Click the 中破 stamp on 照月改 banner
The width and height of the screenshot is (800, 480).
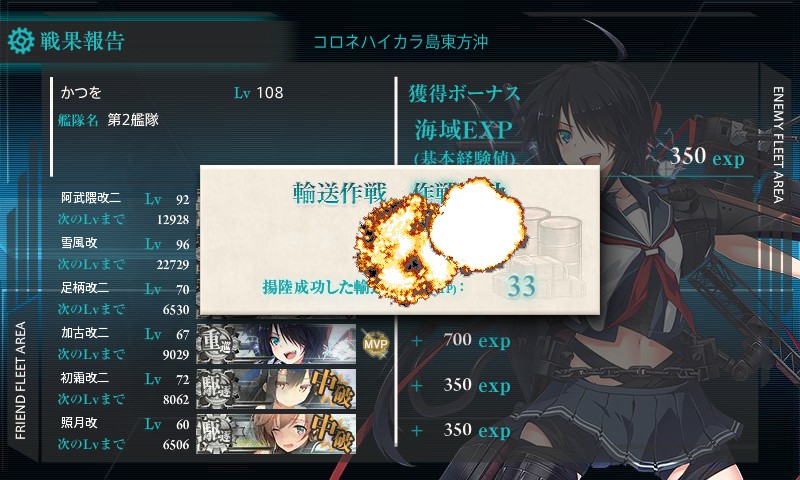[333, 434]
